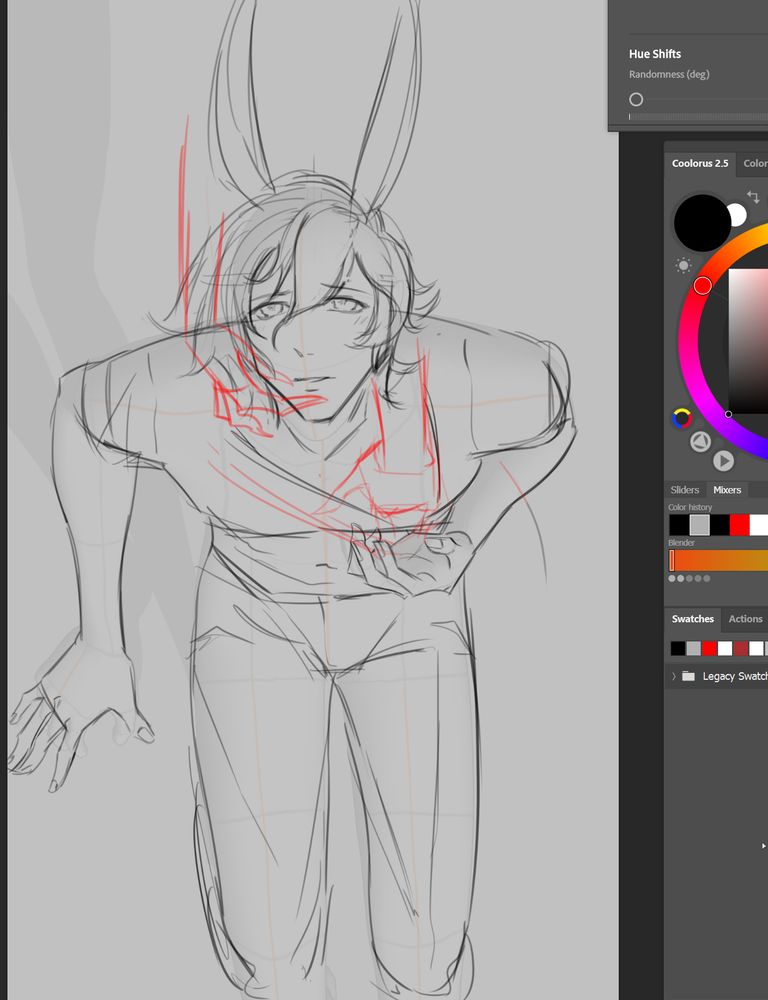768x1000 pixels.
Task: Swap foreground and background colors in Coolorus
Action: (753, 196)
